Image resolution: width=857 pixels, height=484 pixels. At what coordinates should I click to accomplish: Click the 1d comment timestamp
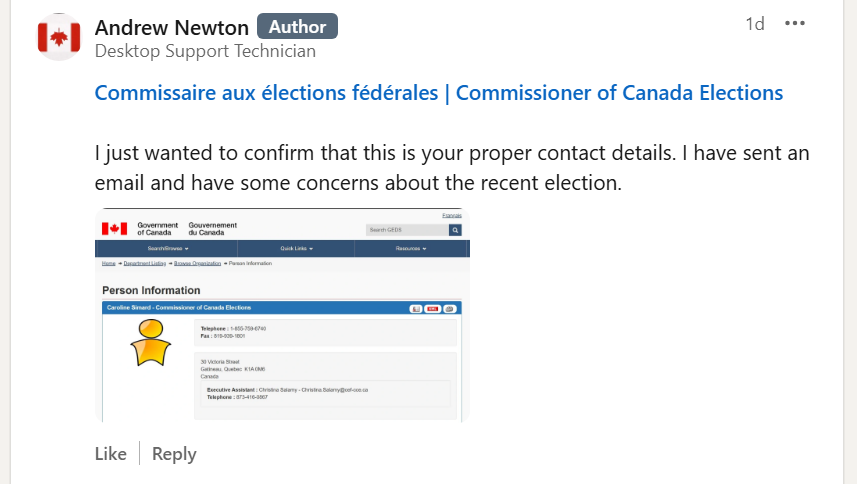[755, 24]
